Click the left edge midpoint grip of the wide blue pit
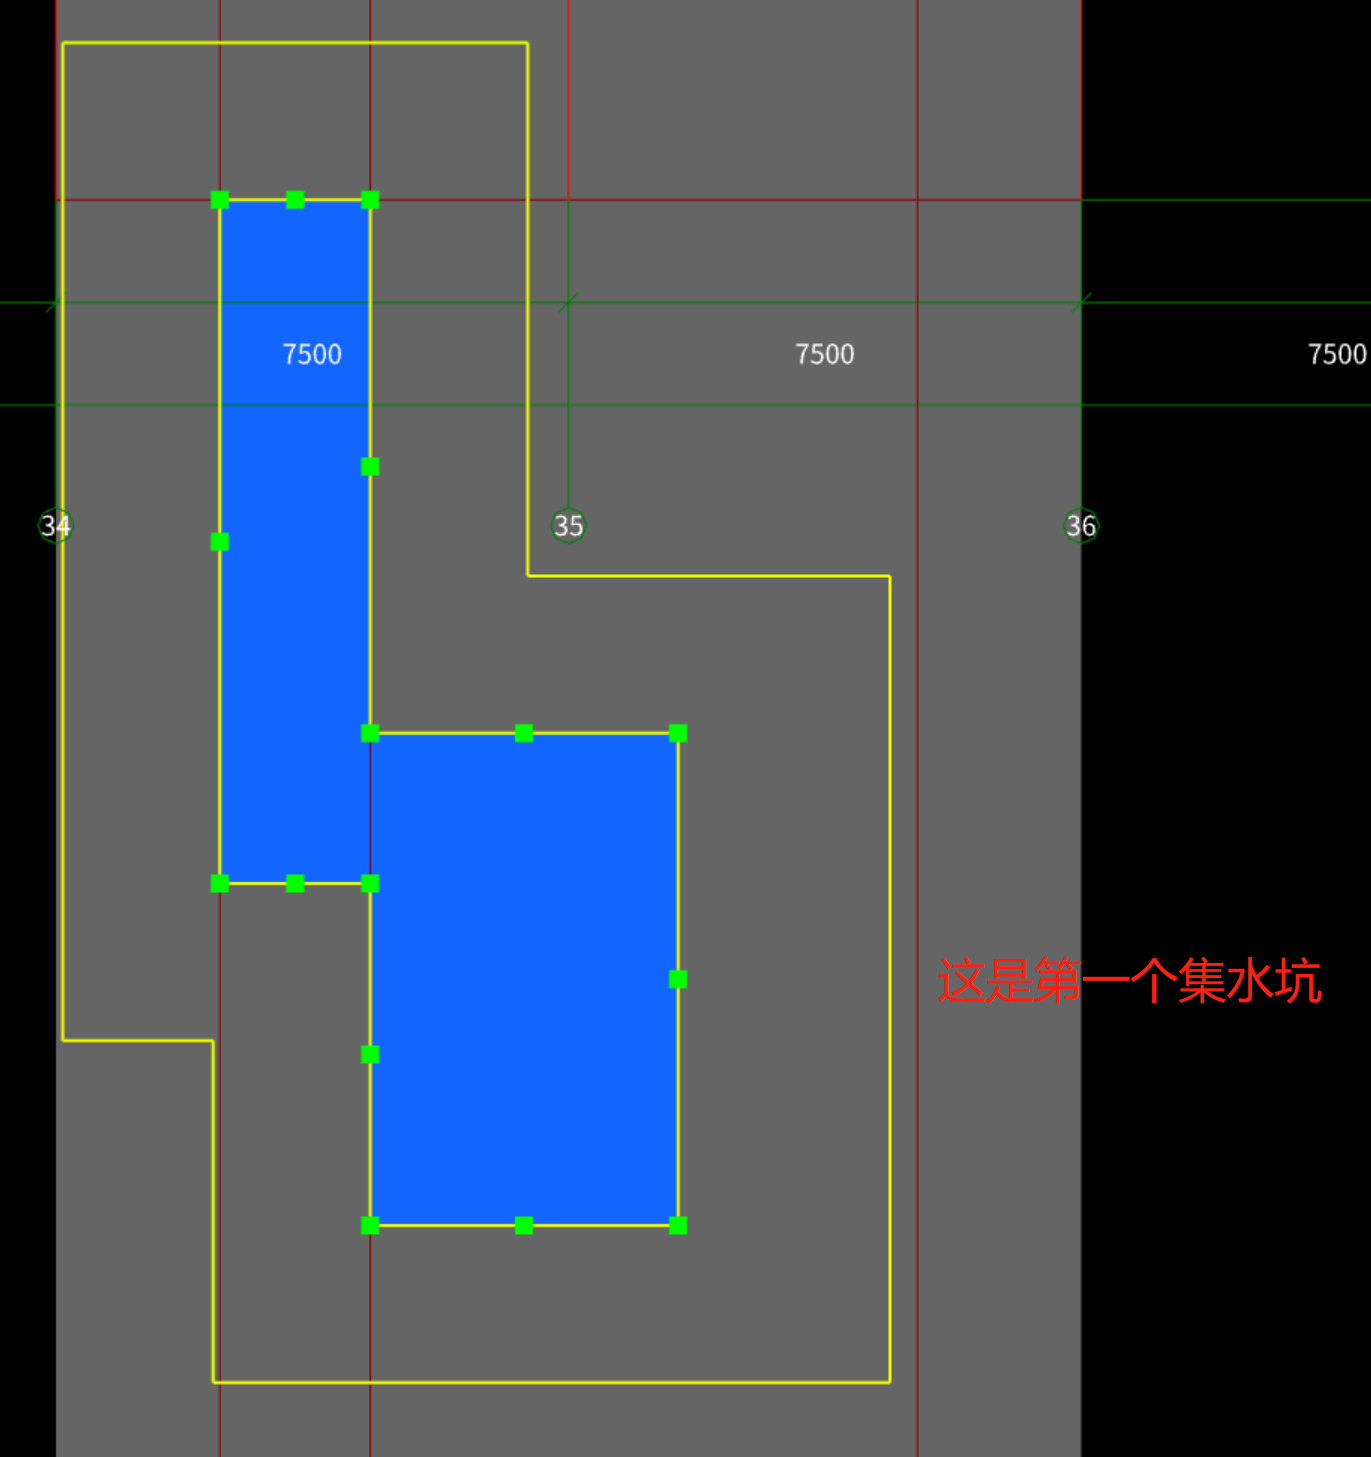Screen dimensions: 1371x1457 pos(370,1054)
